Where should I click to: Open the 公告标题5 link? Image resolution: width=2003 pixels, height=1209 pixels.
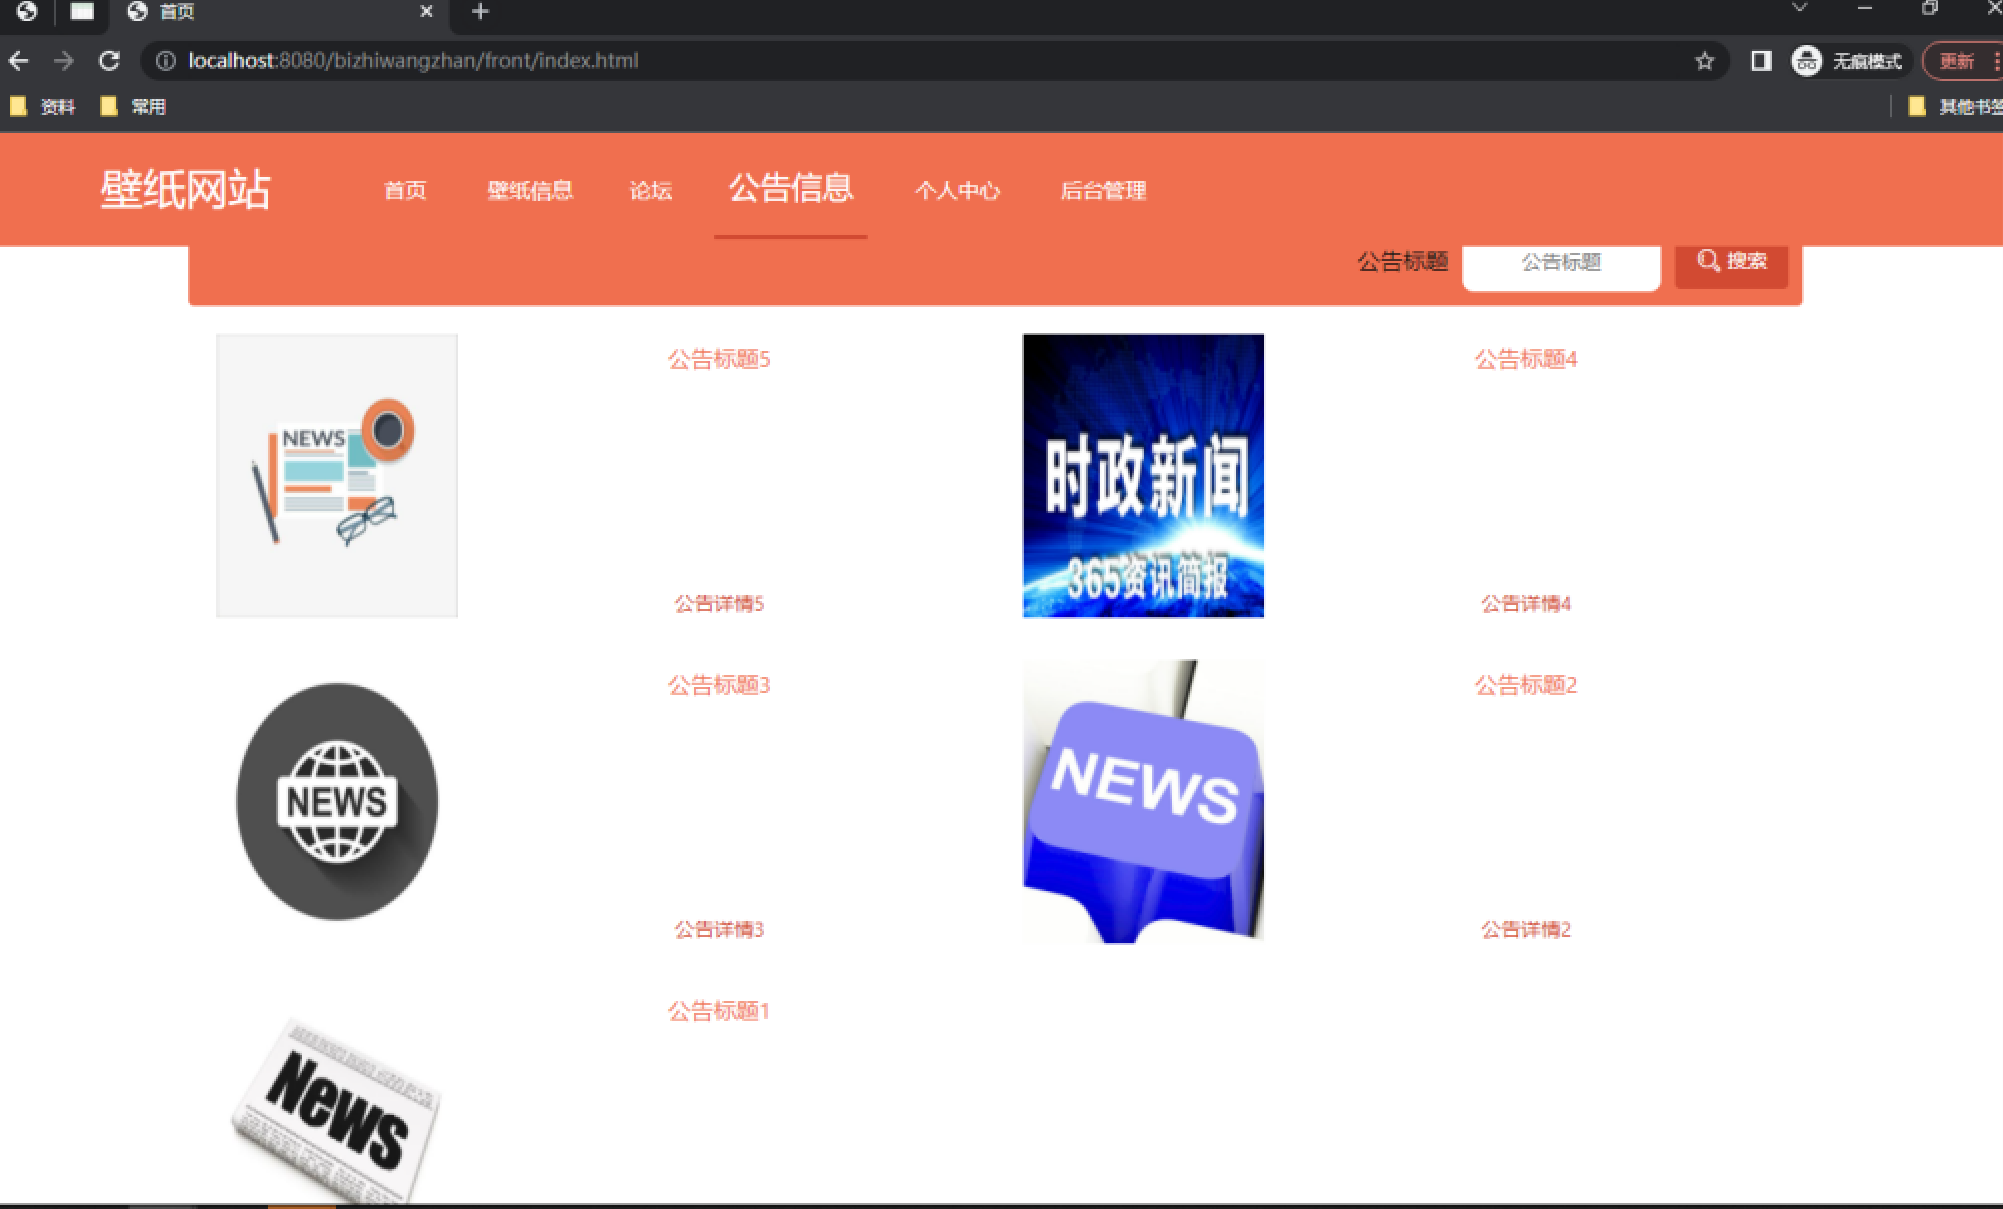719,359
